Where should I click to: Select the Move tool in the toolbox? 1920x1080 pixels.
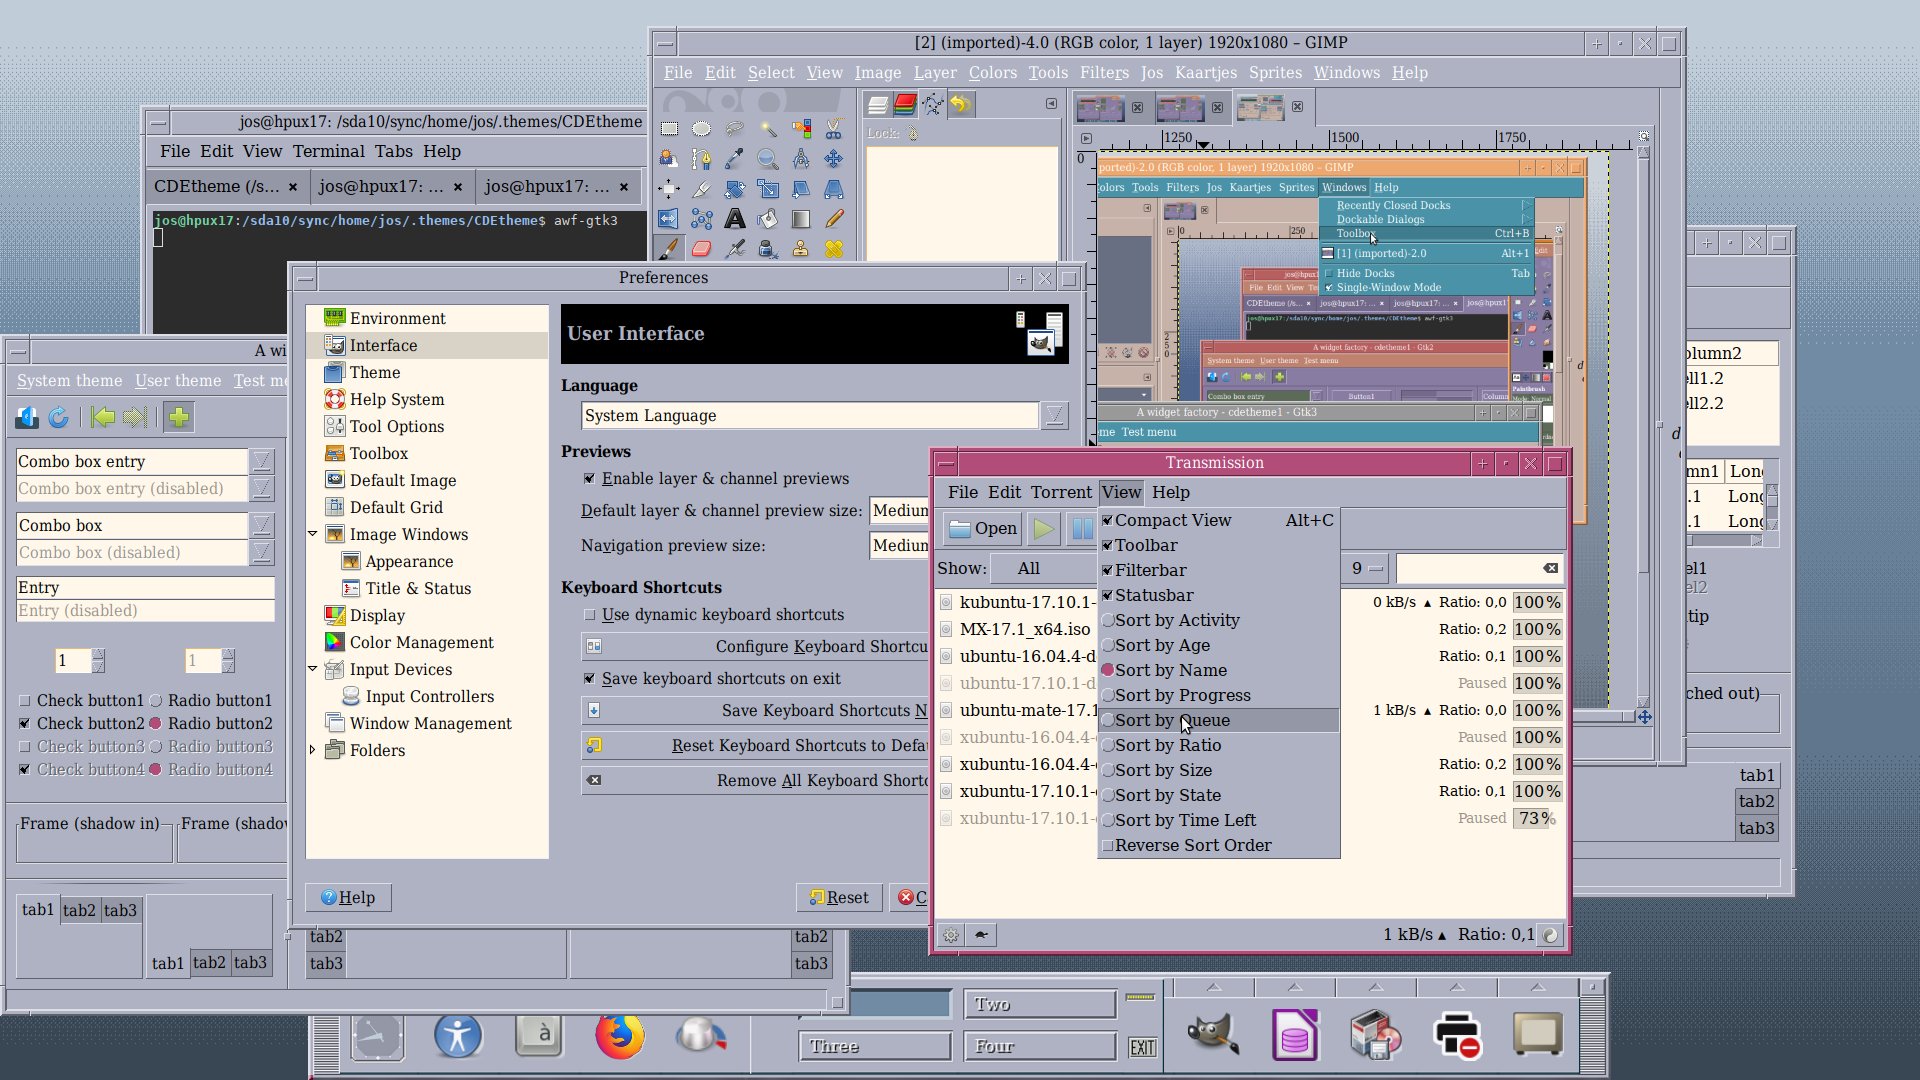[834, 158]
